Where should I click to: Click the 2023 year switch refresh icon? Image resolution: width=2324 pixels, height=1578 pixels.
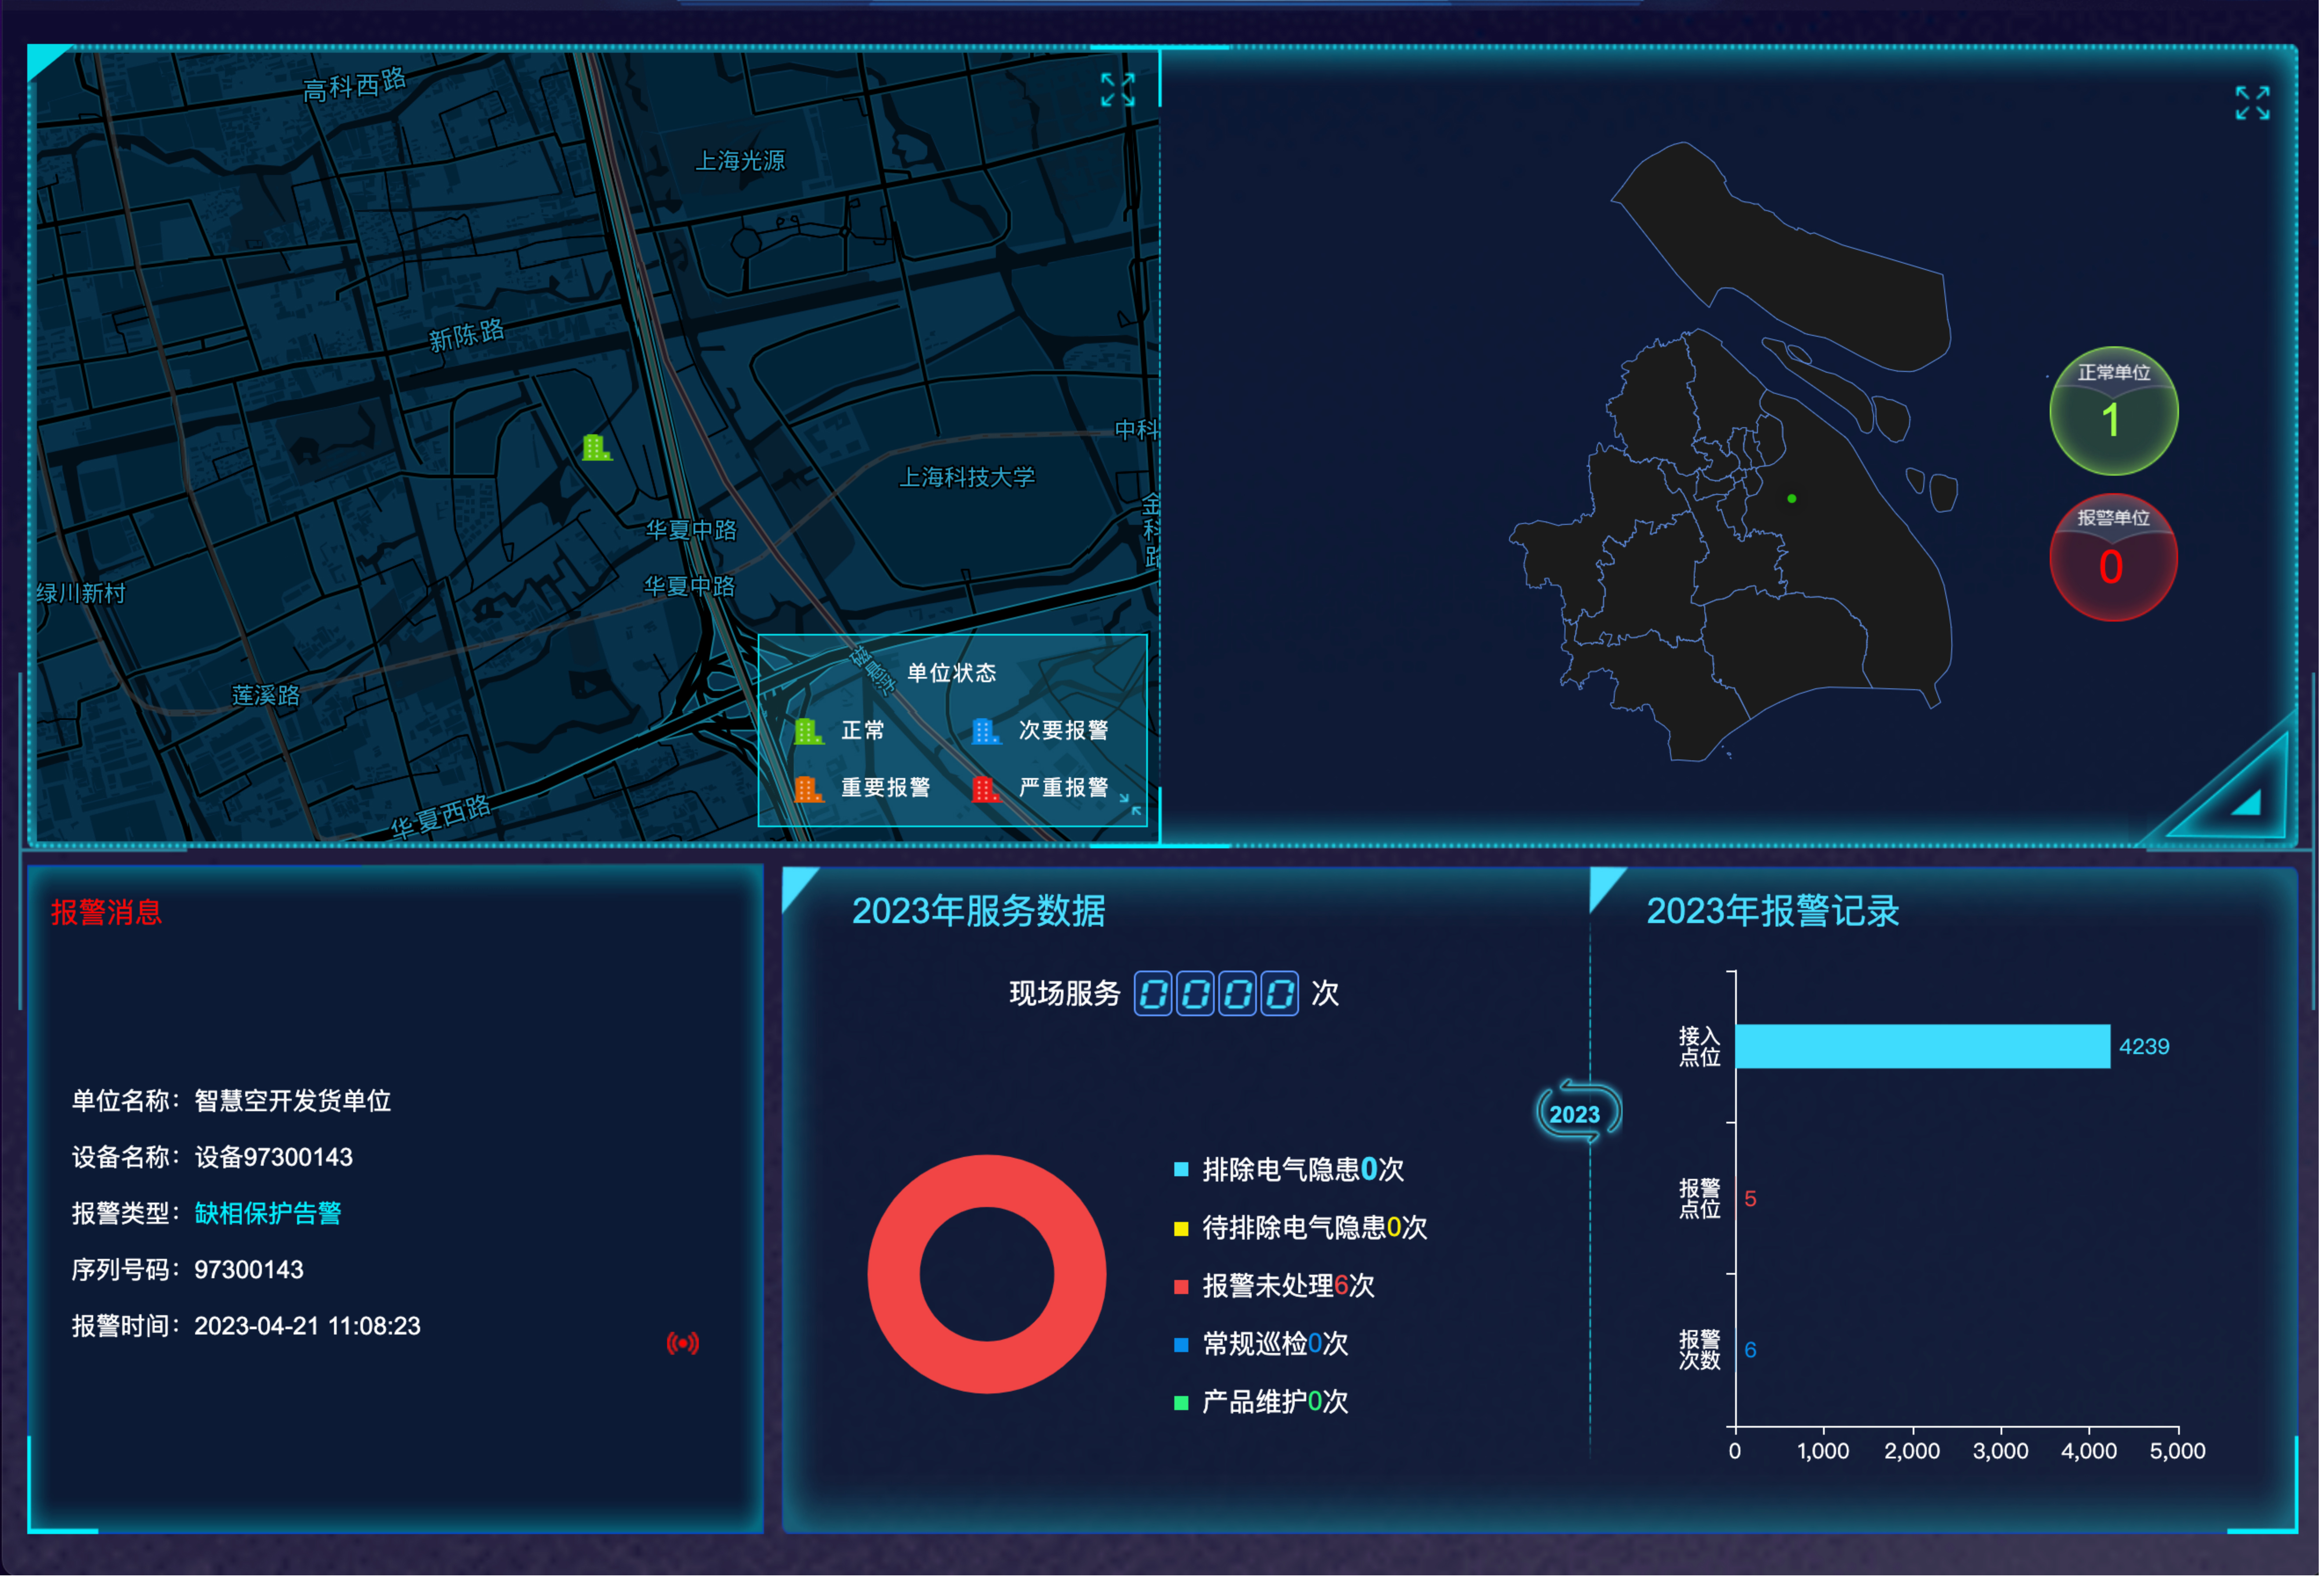click(x=1577, y=1113)
